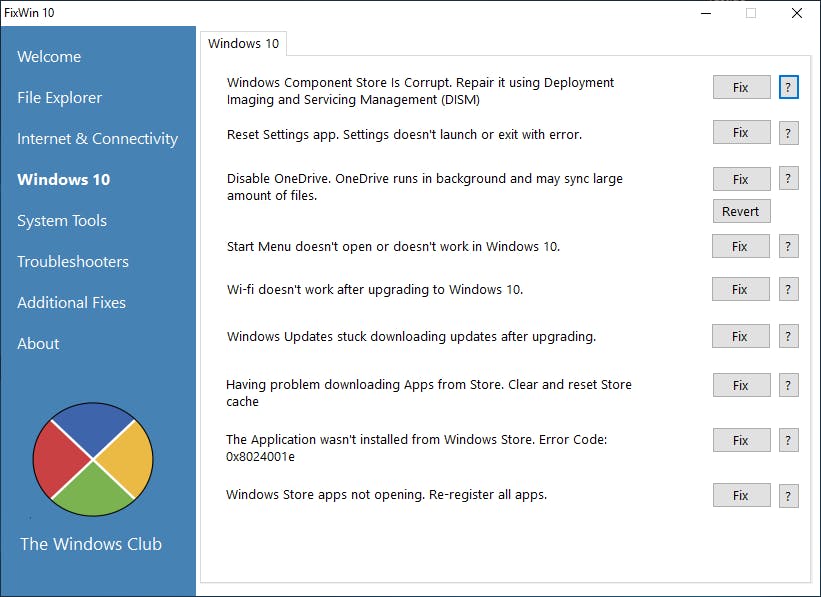Revert the Disable OneDrive change
821x597 pixels.
click(741, 211)
